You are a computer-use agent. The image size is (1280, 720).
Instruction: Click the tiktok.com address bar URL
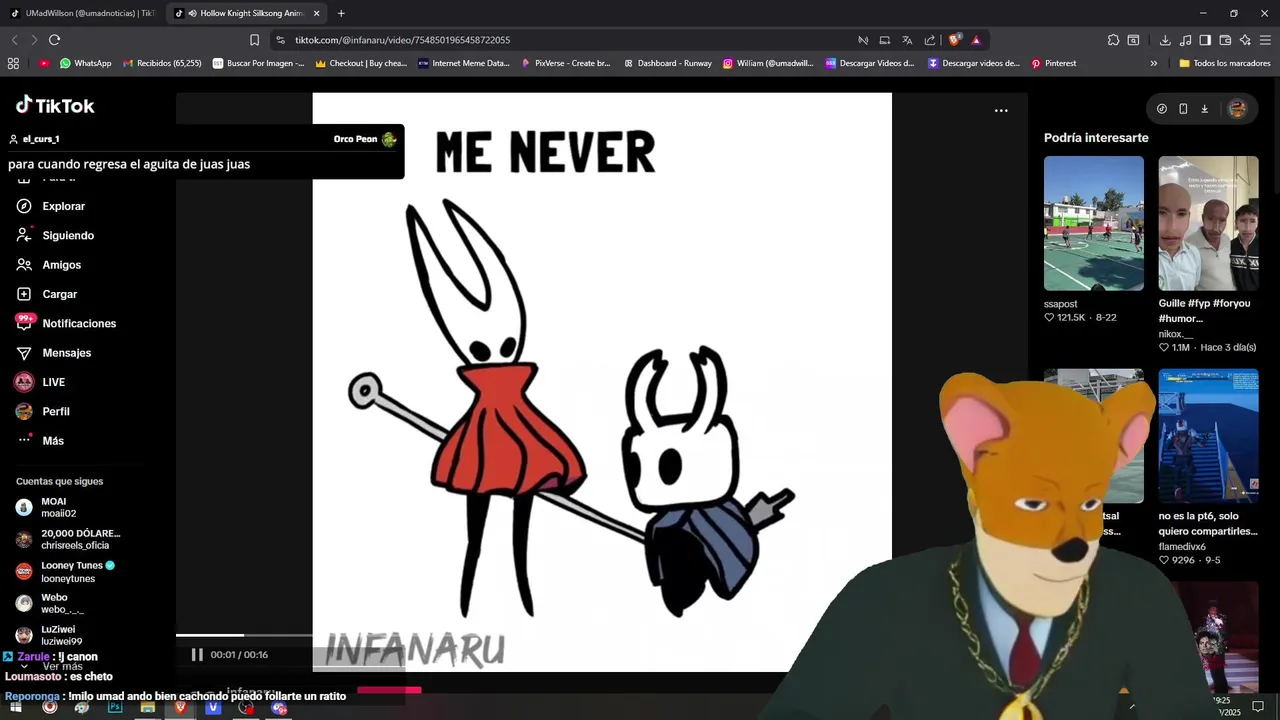coord(403,40)
